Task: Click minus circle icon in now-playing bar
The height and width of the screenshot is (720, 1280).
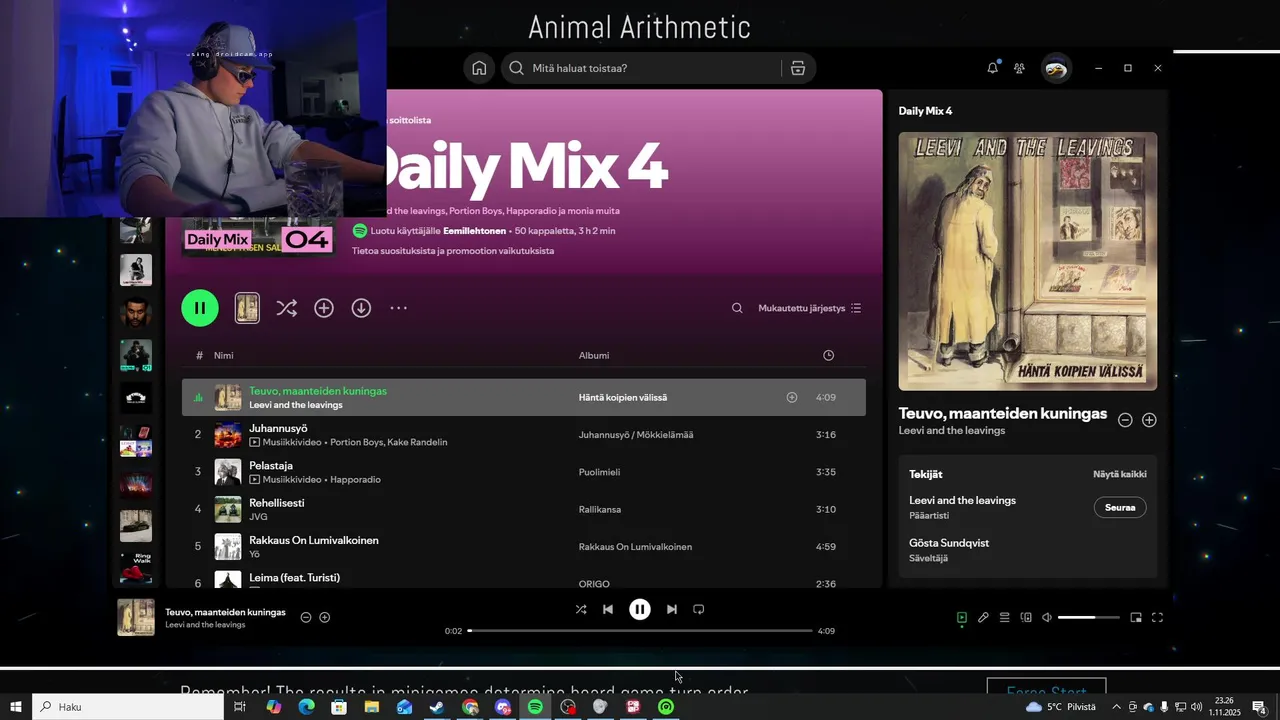Action: (x=306, y=617)
